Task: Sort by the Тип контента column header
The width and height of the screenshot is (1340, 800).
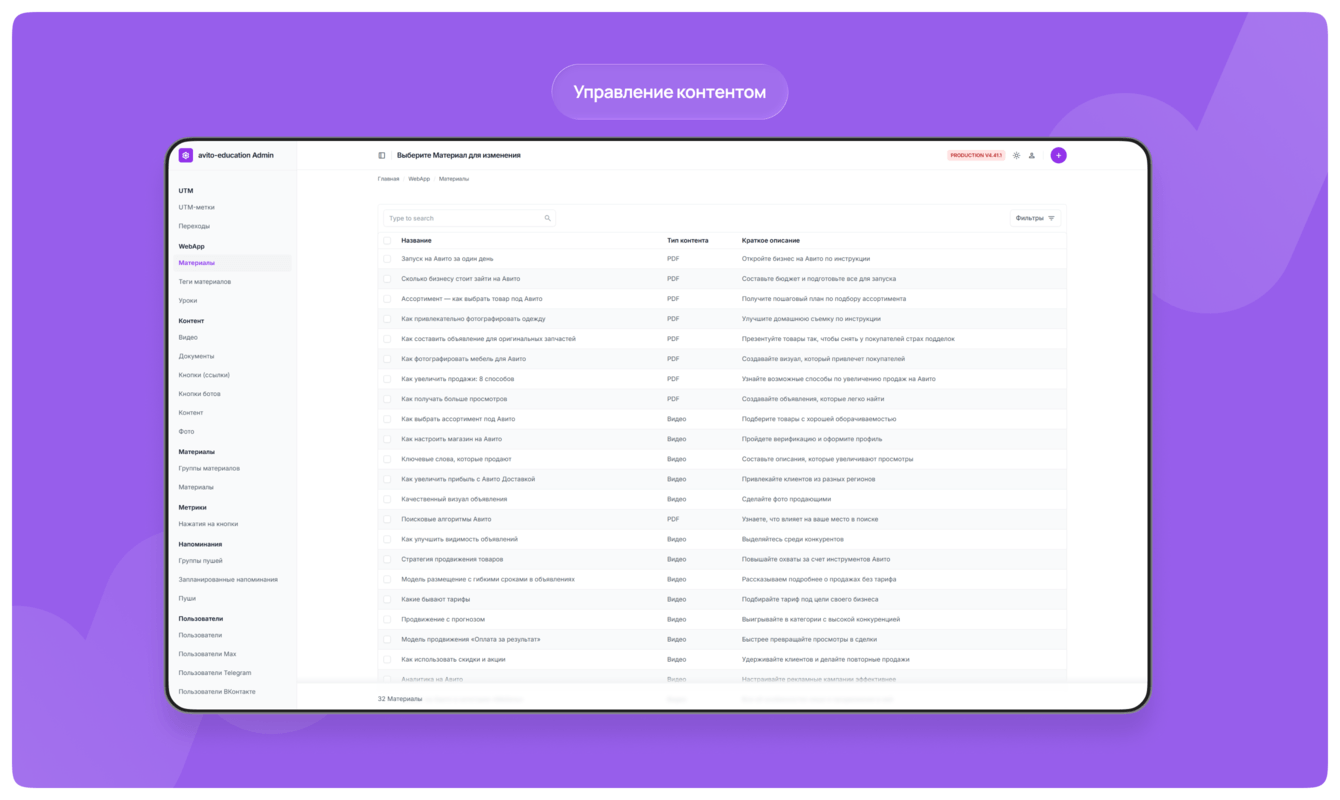Action: pyautogui.click(x=688, y=241)
